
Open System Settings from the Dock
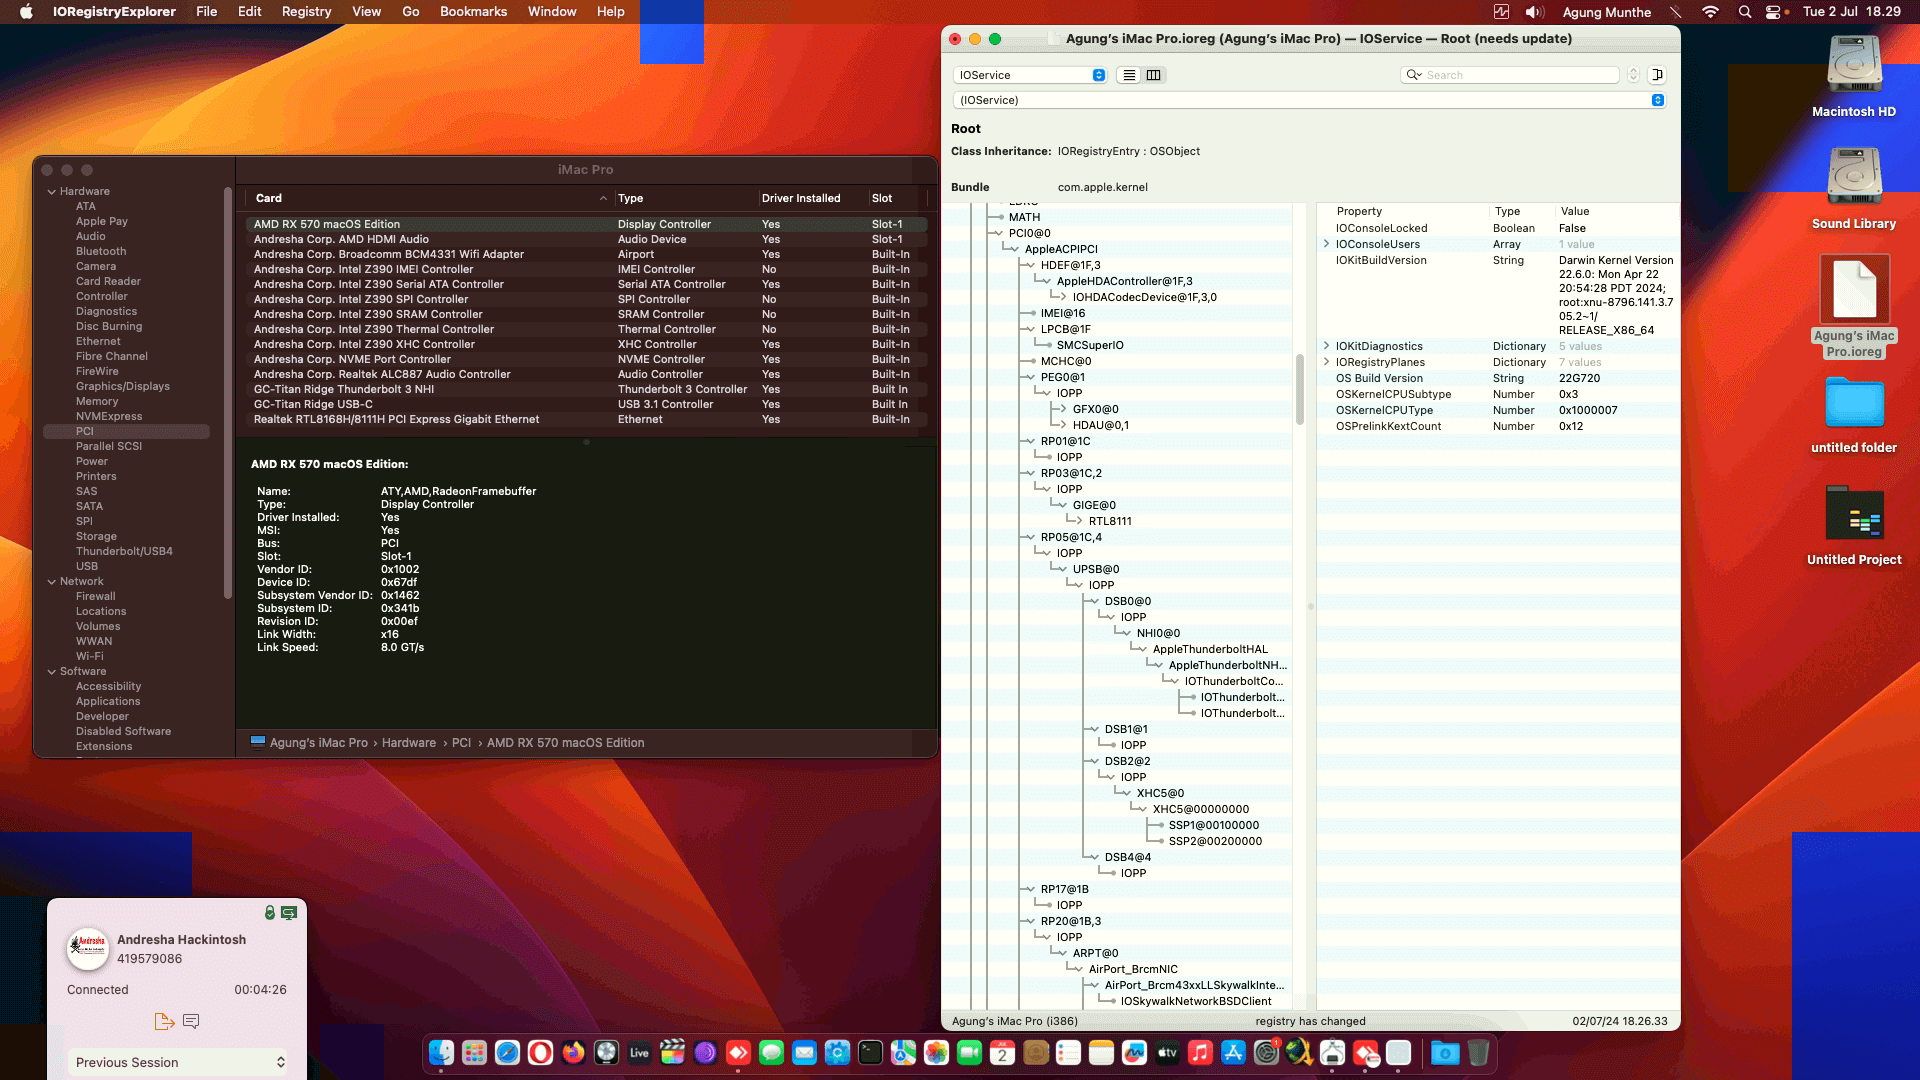coord(1266,1052)
